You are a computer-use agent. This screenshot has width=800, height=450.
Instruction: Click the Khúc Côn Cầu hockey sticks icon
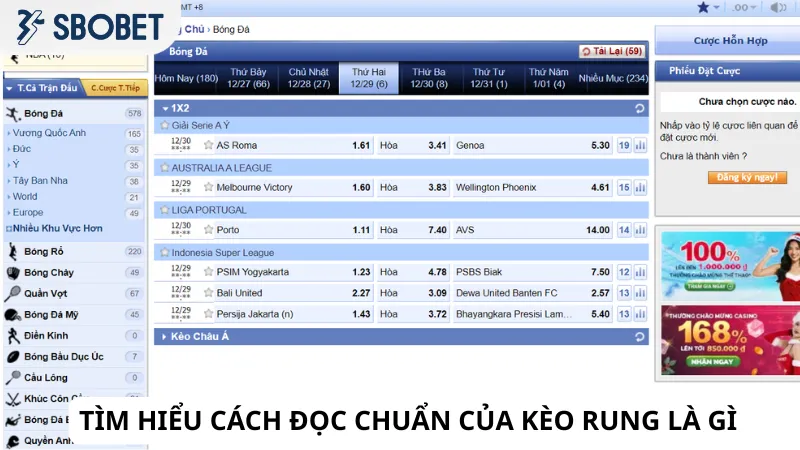[13, 399]
